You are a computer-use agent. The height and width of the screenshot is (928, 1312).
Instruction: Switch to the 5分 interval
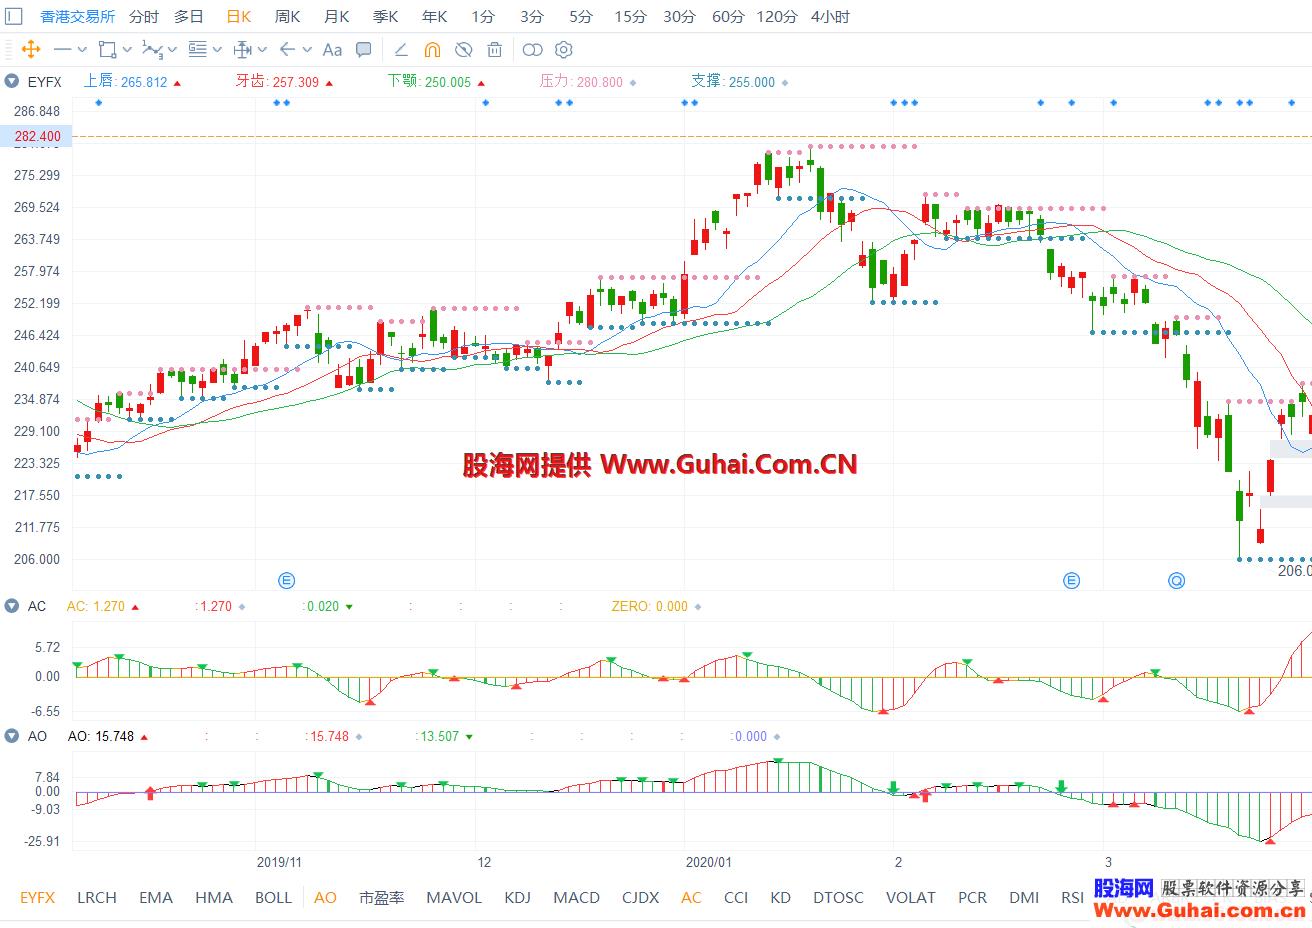tap(581, 16)
